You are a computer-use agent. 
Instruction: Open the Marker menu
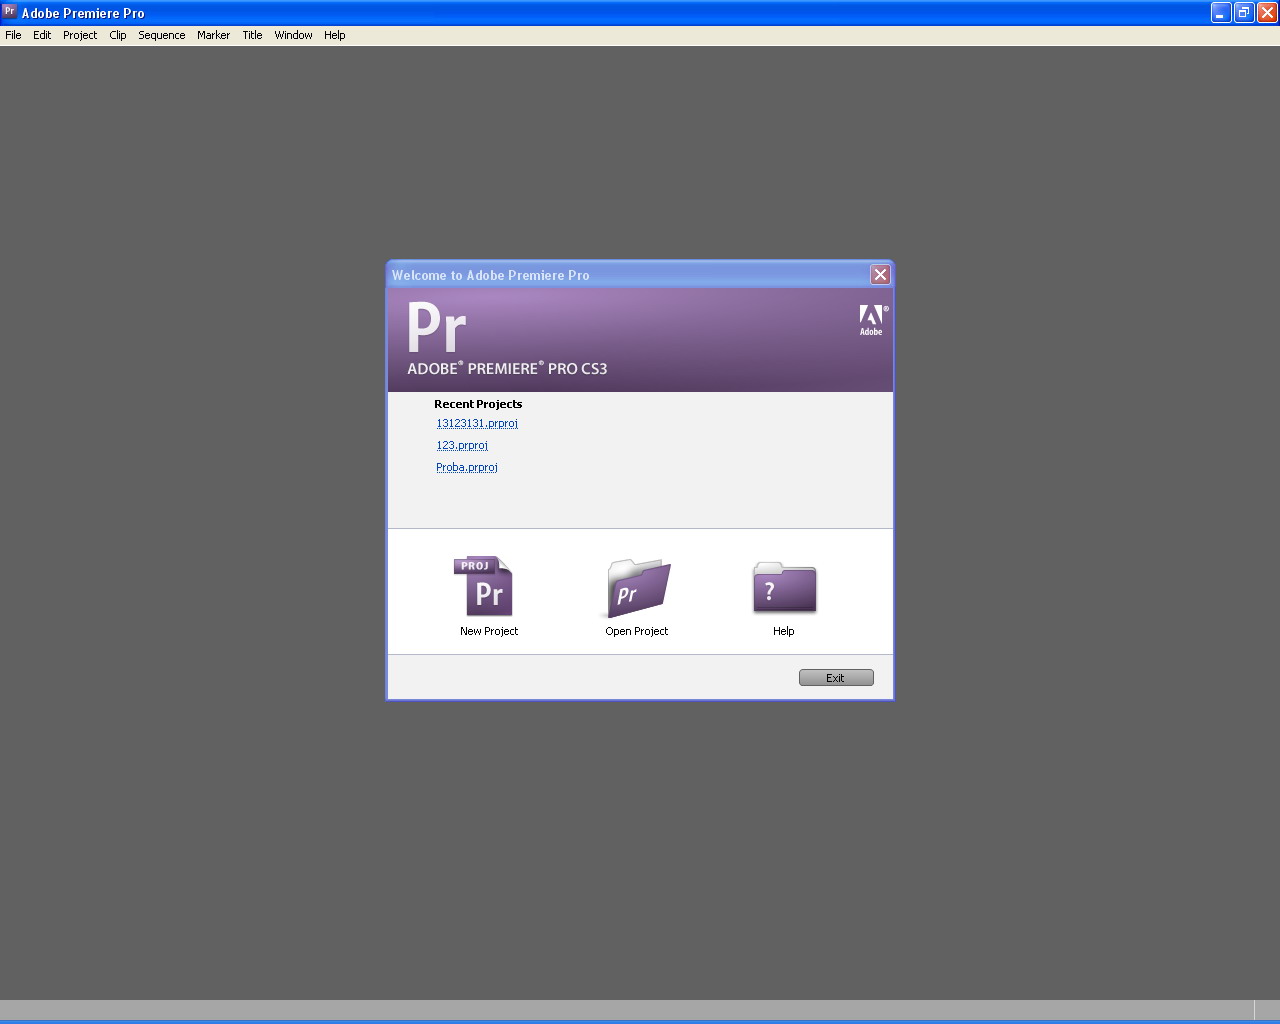point(213,35)
